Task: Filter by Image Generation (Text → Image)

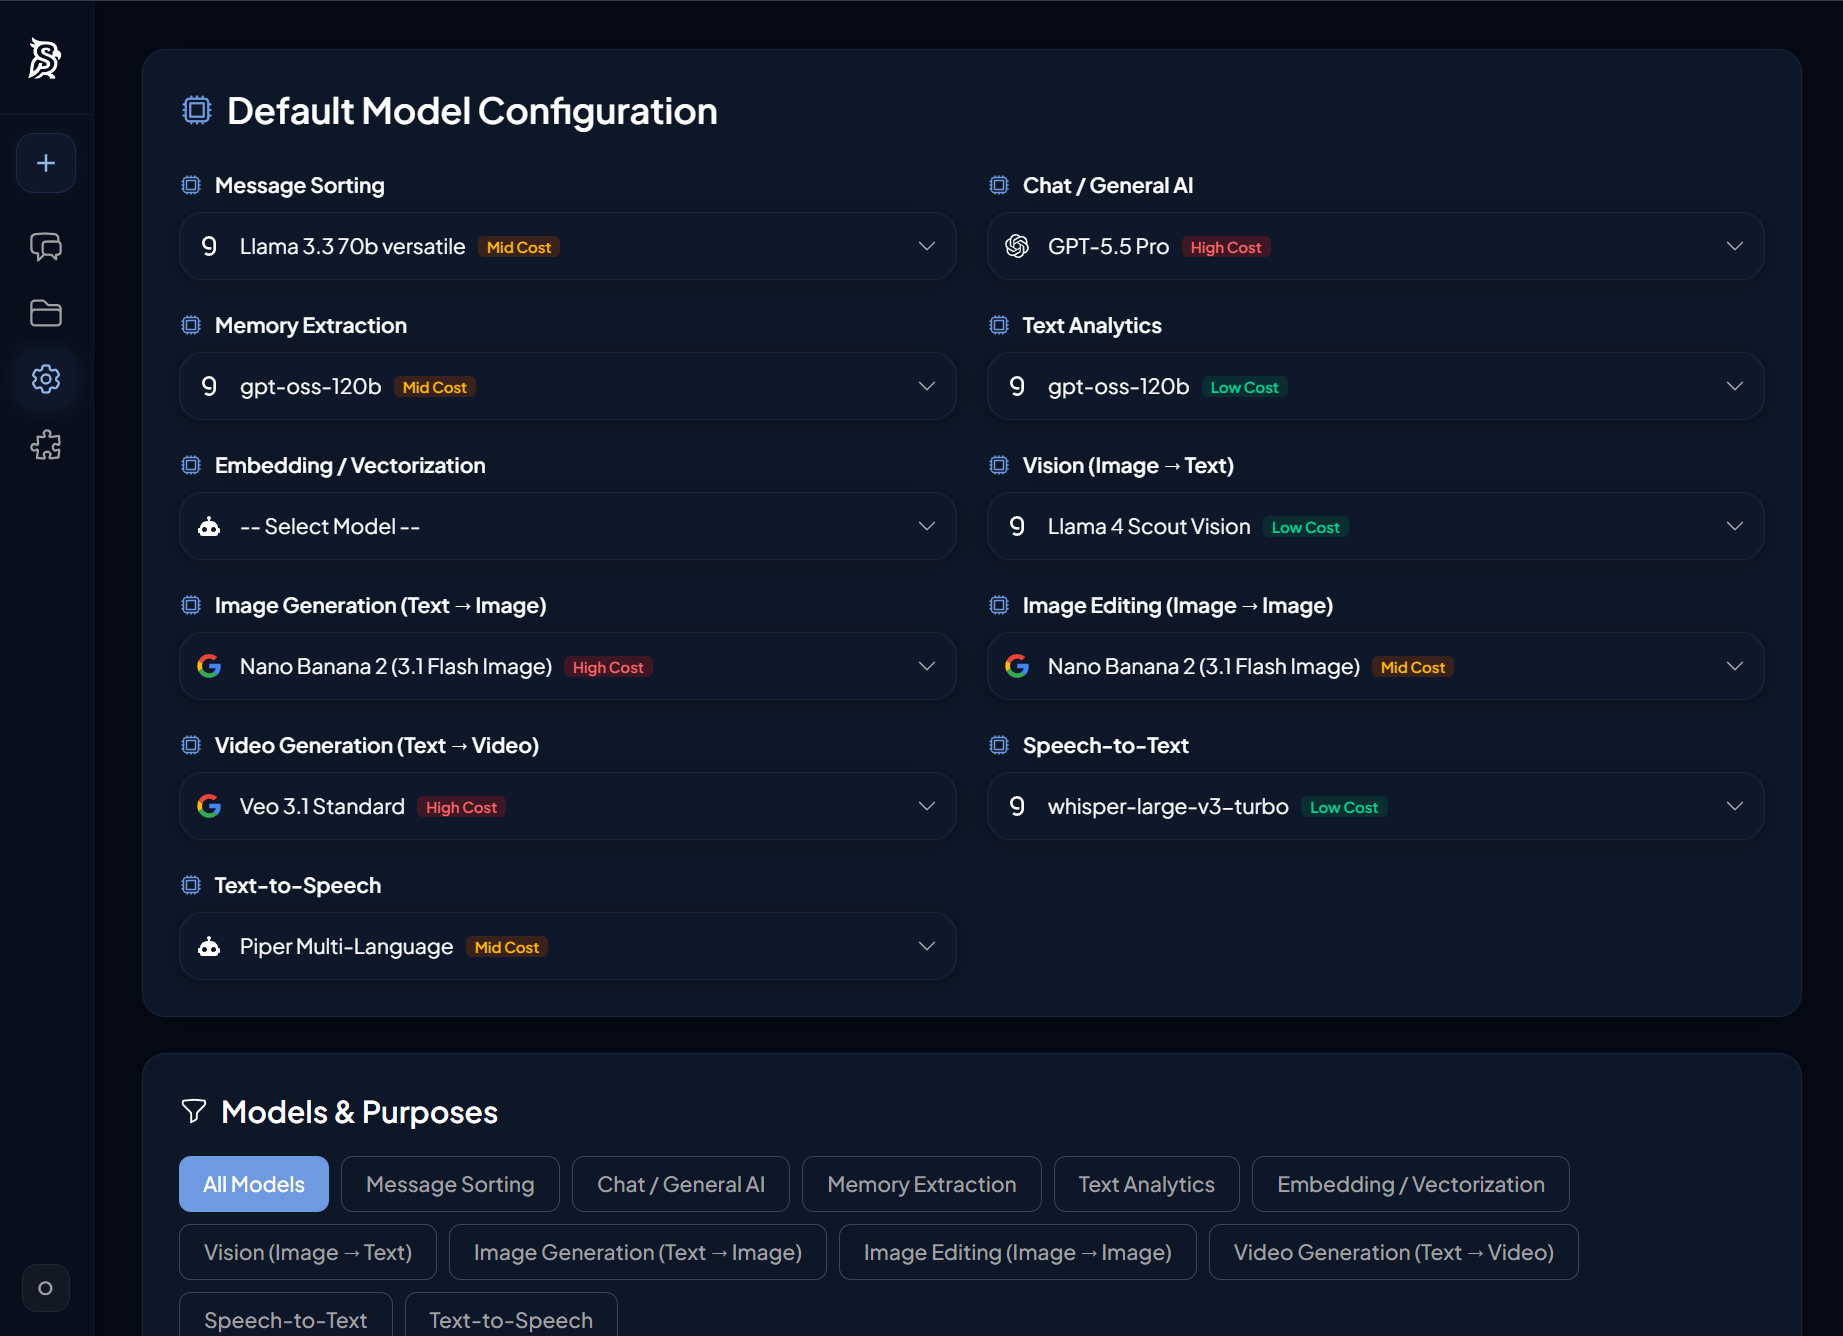Action: click(x=638, y=1252)
